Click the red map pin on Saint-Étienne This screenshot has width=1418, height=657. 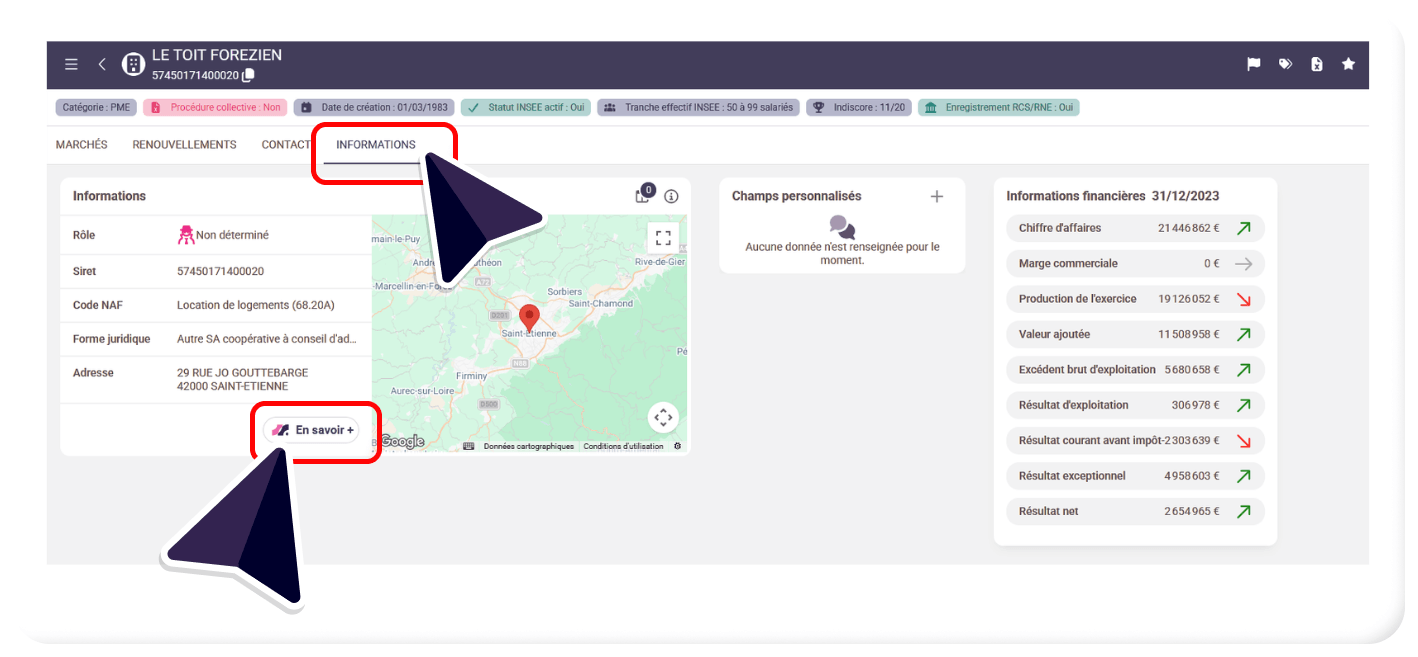click(530, 318)
